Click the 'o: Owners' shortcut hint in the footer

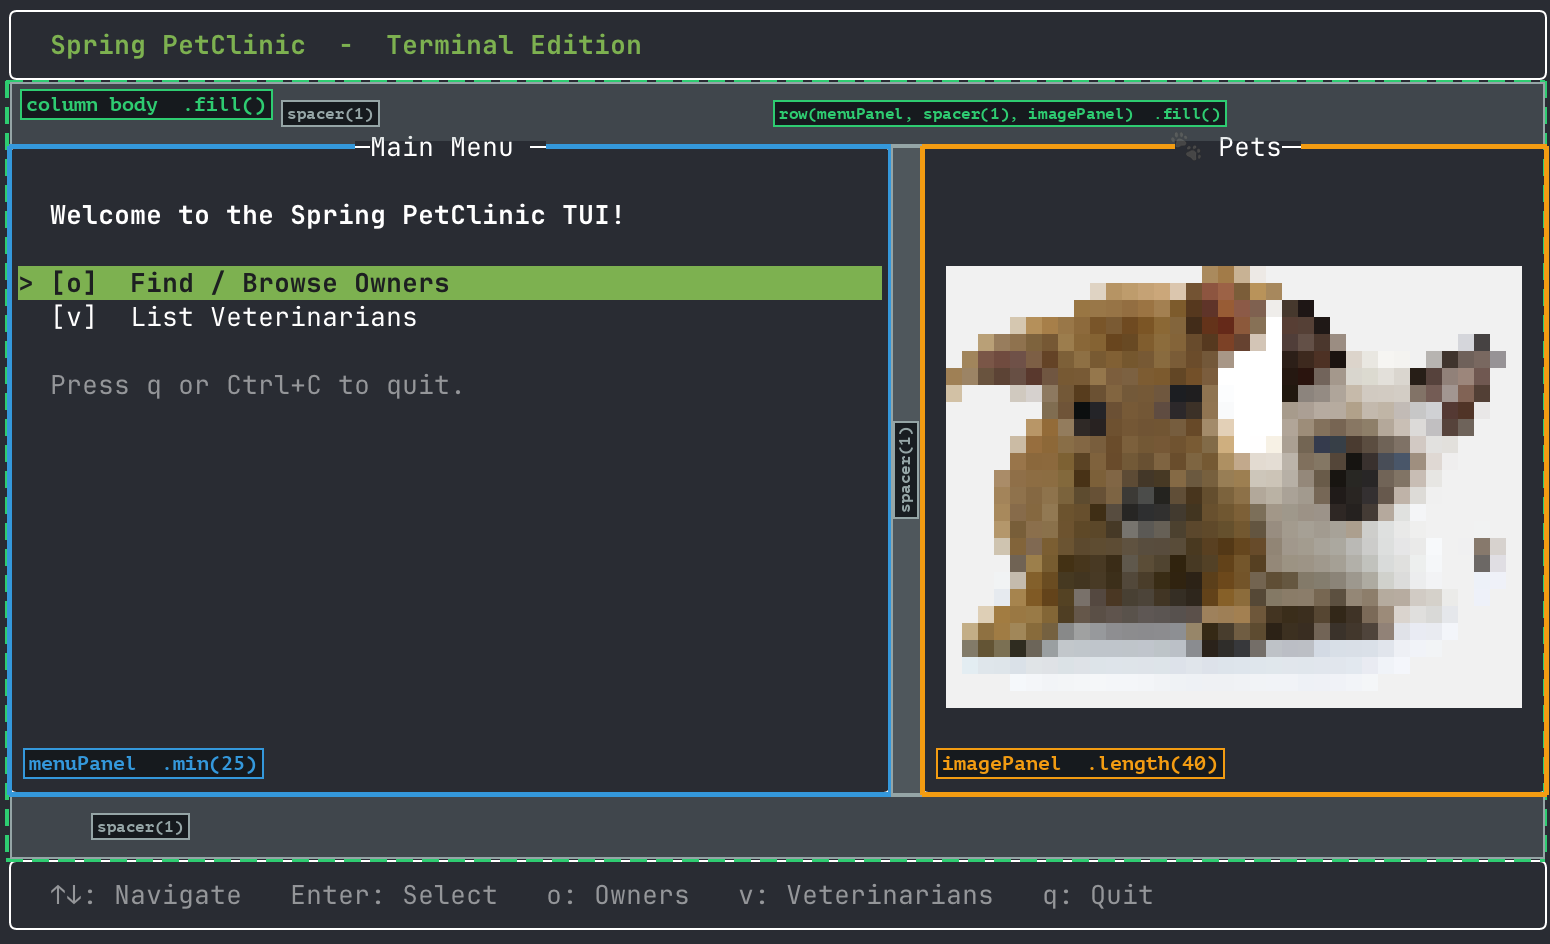pyautogui.click(x=618, y=895)
